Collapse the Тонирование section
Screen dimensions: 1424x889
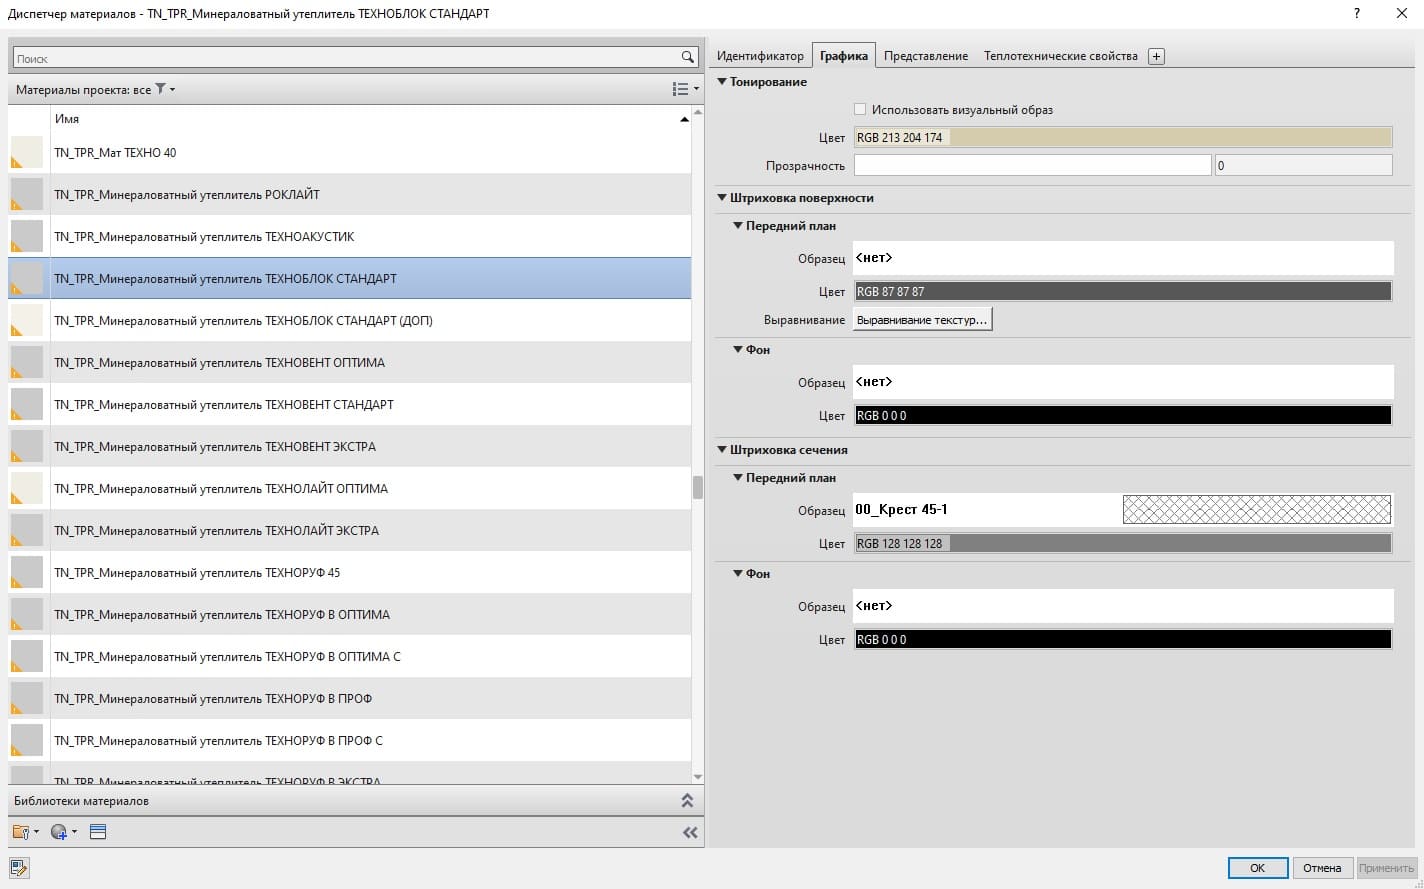[723, 82]
